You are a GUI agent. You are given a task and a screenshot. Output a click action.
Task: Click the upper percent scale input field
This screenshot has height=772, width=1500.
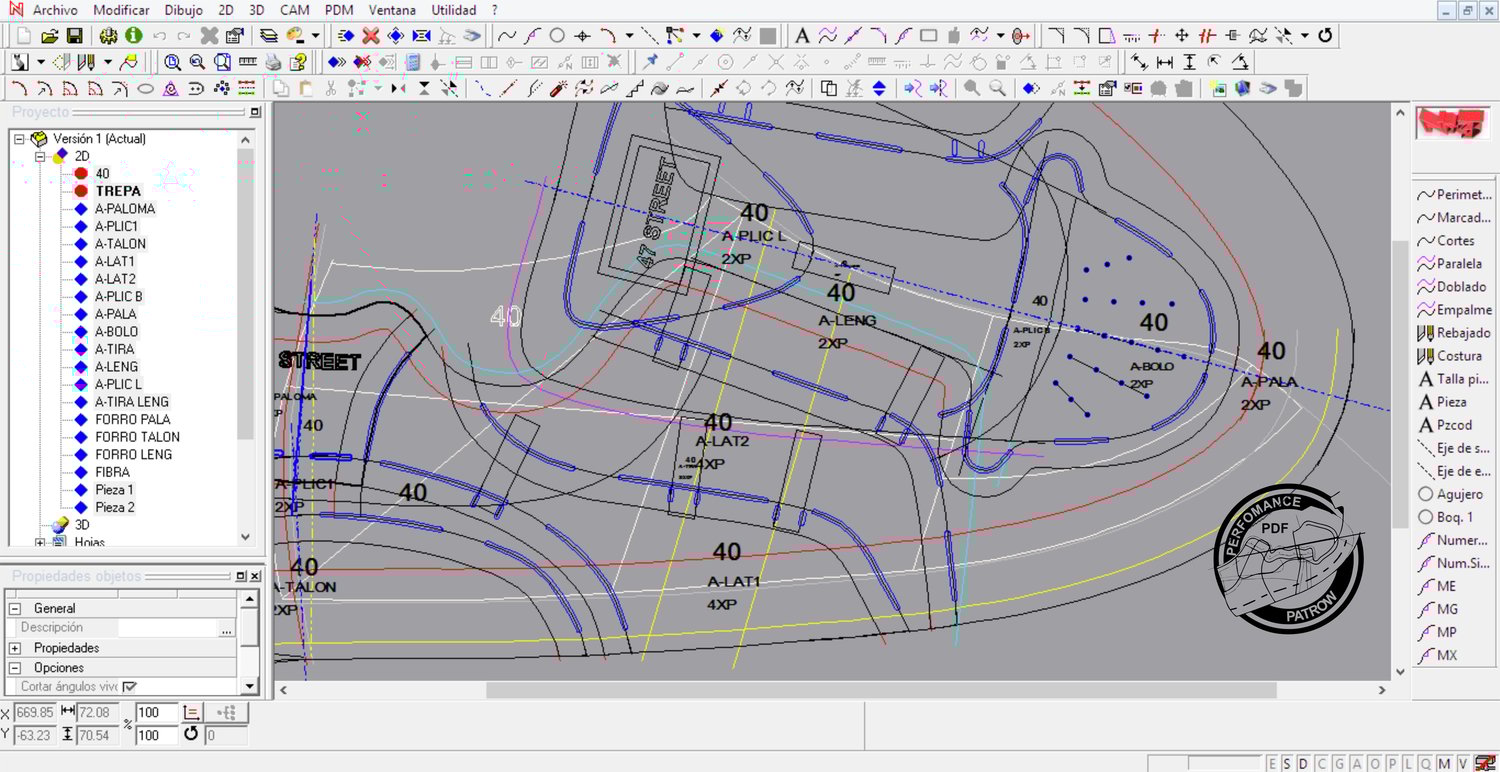tap(156, 712)
